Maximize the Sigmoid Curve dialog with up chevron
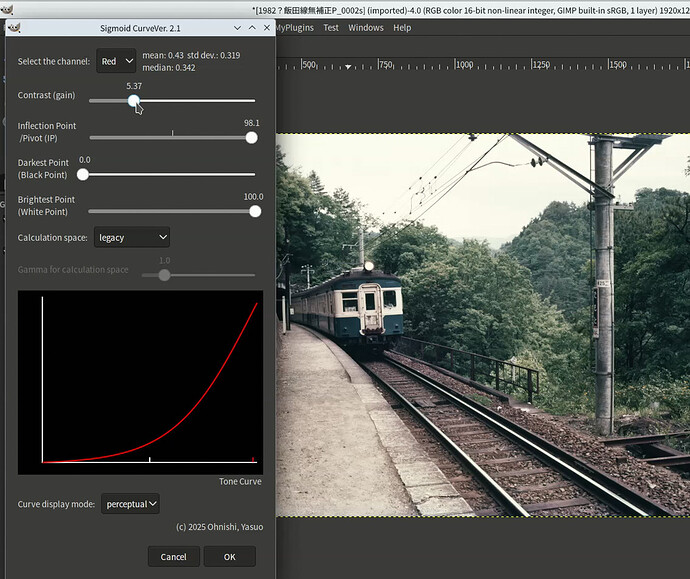Screen dimensions: 690x579 tap(252, 28)
